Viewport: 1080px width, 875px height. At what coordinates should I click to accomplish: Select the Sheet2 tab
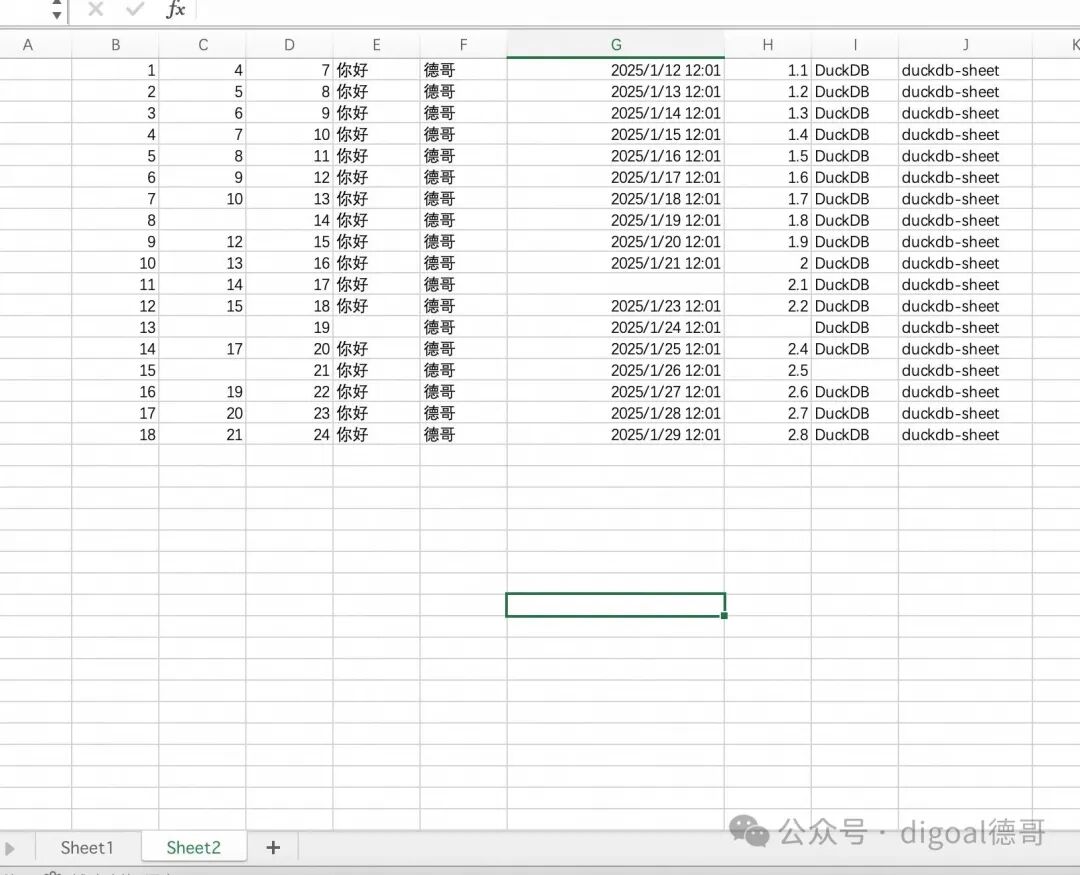(x=194, y=847)
